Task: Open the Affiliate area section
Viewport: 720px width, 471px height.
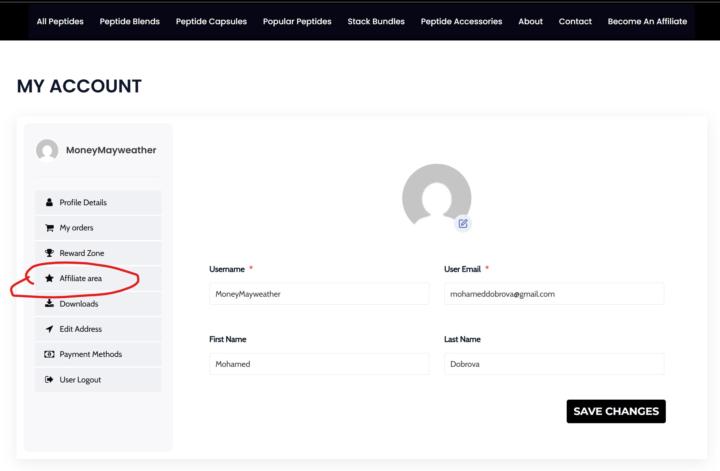Action: pyautogui.click(x=98, y=278)
